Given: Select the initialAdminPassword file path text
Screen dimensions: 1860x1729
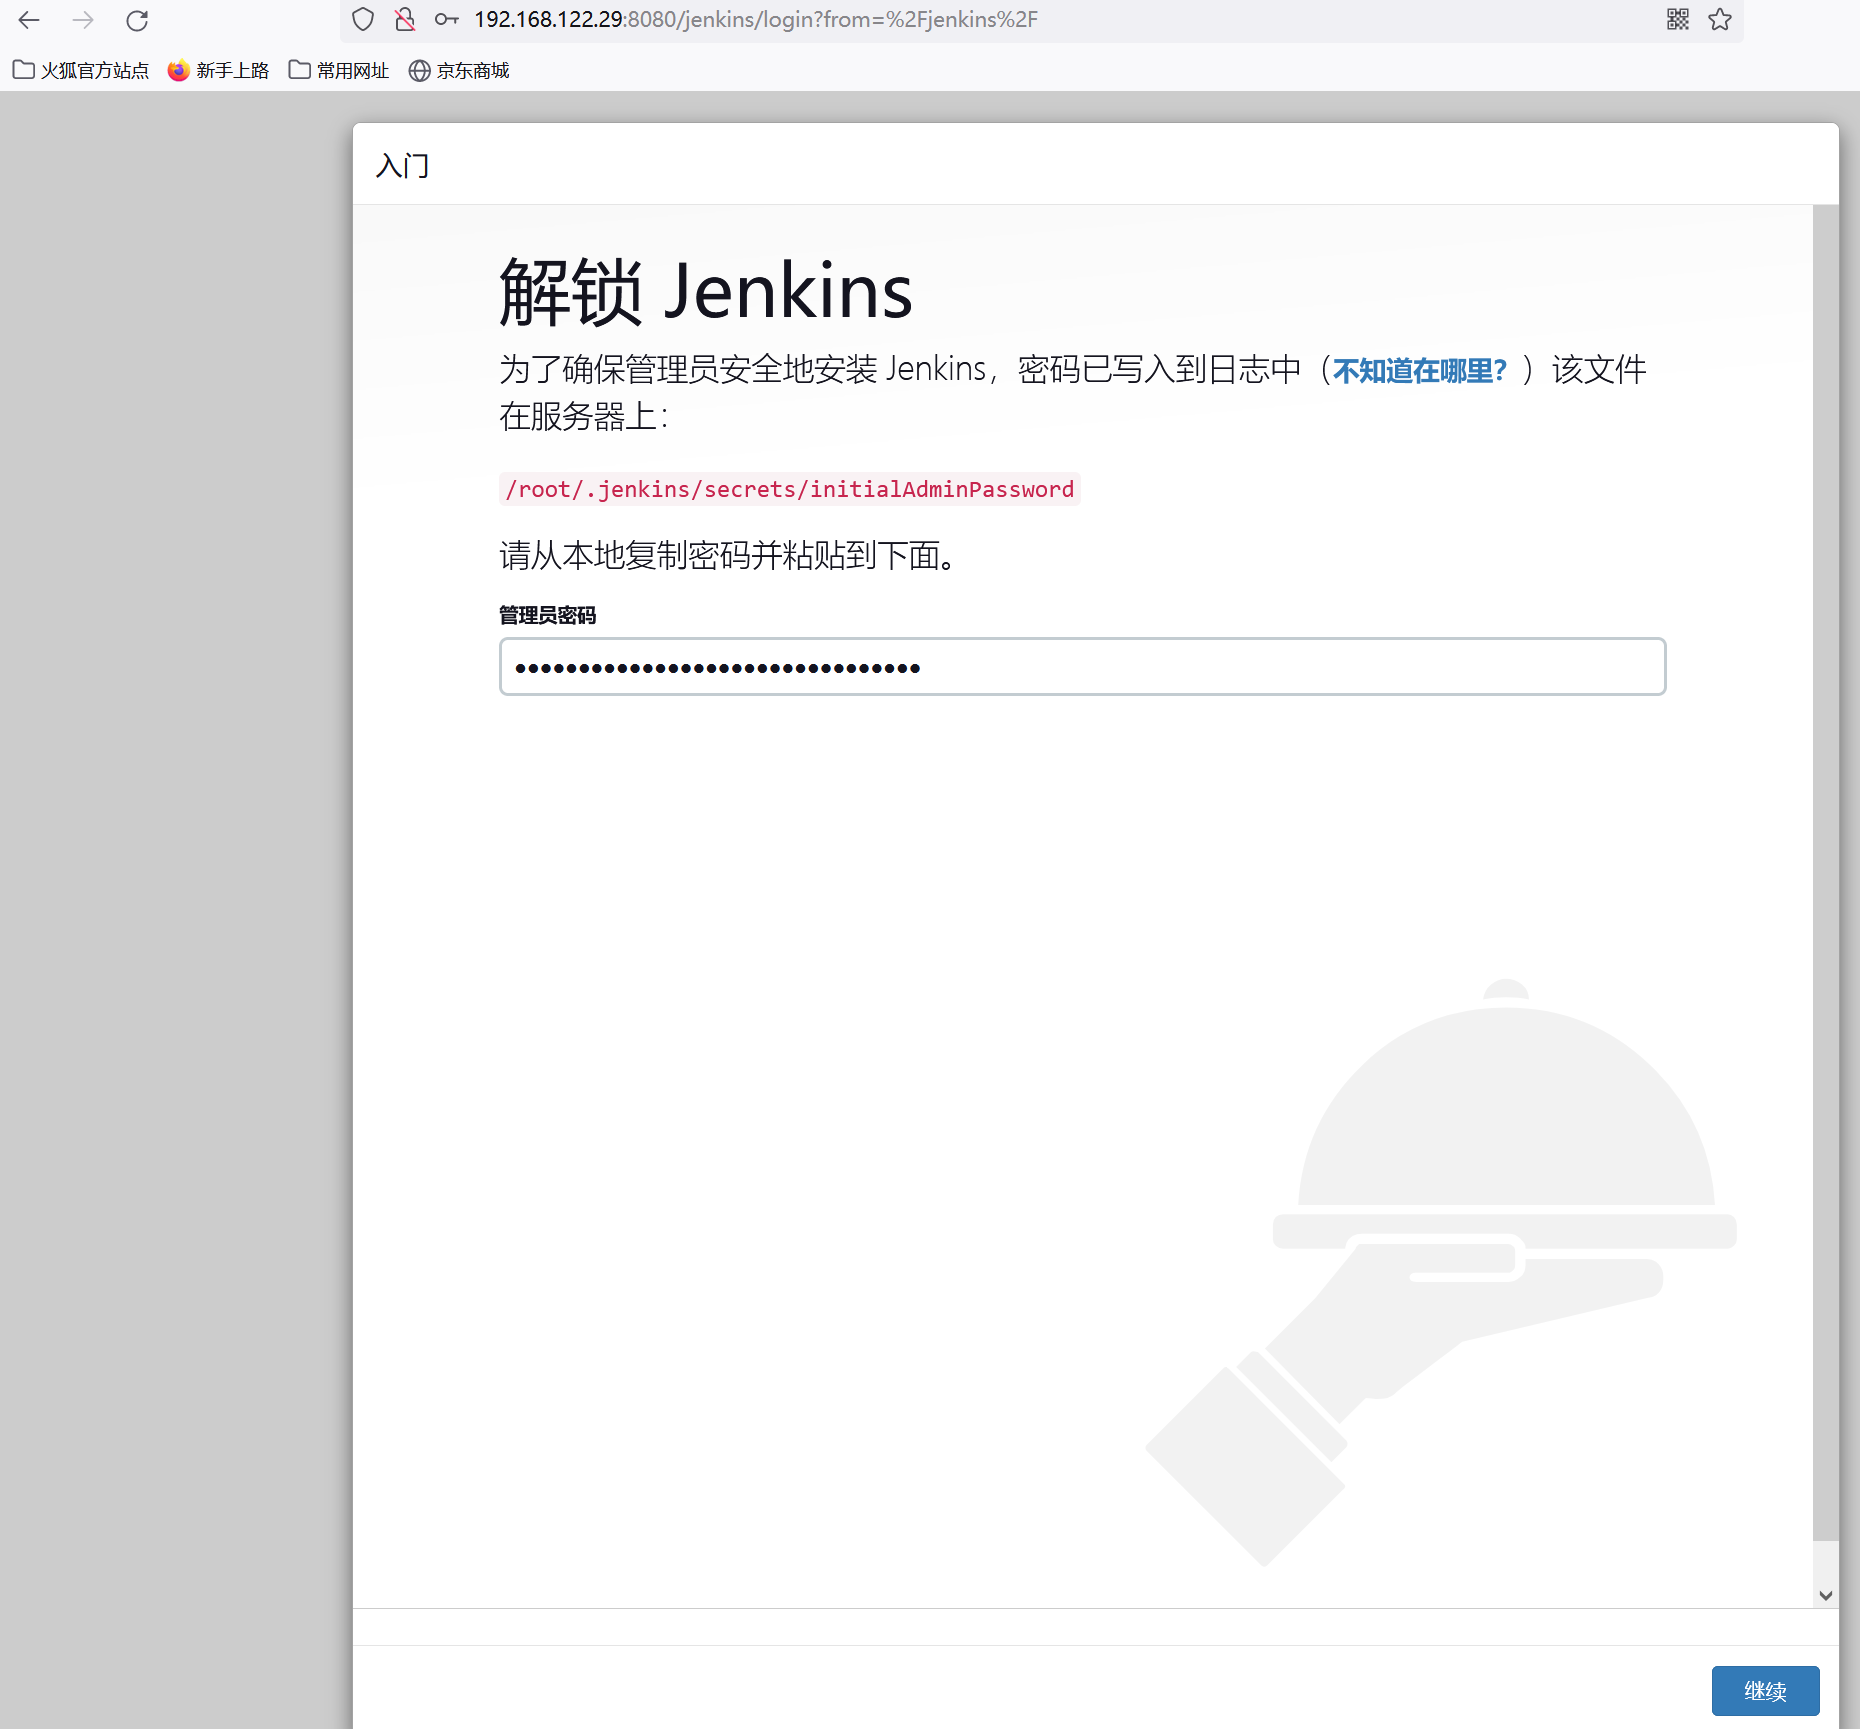Looking at the screenshot, I should (789, 489).
